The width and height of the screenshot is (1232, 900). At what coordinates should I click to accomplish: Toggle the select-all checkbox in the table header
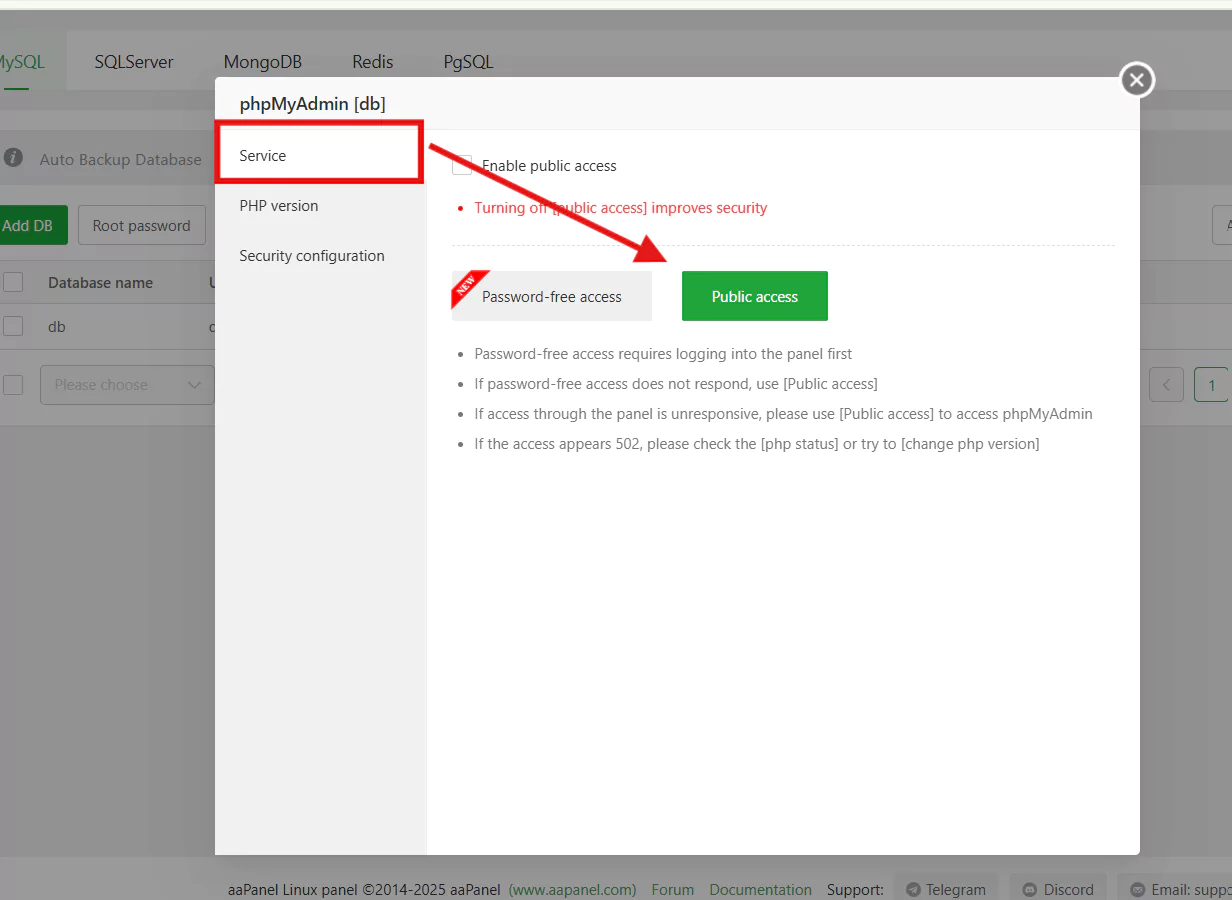[13, 282]
